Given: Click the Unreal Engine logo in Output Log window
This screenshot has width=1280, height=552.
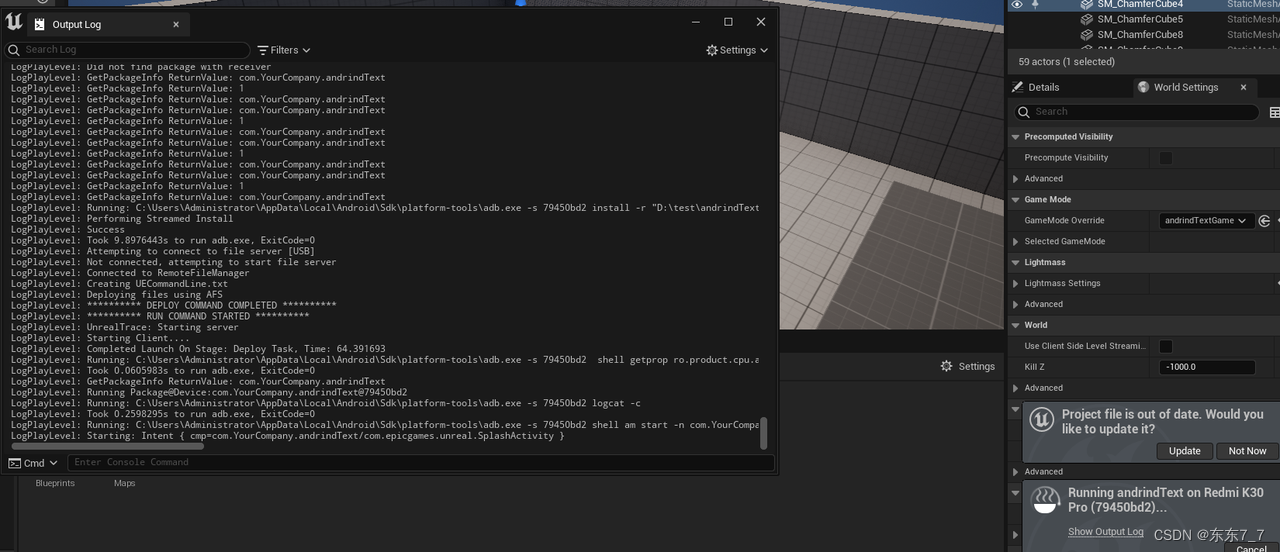Looking at the screenshot, I should click(x=13, y=22).
